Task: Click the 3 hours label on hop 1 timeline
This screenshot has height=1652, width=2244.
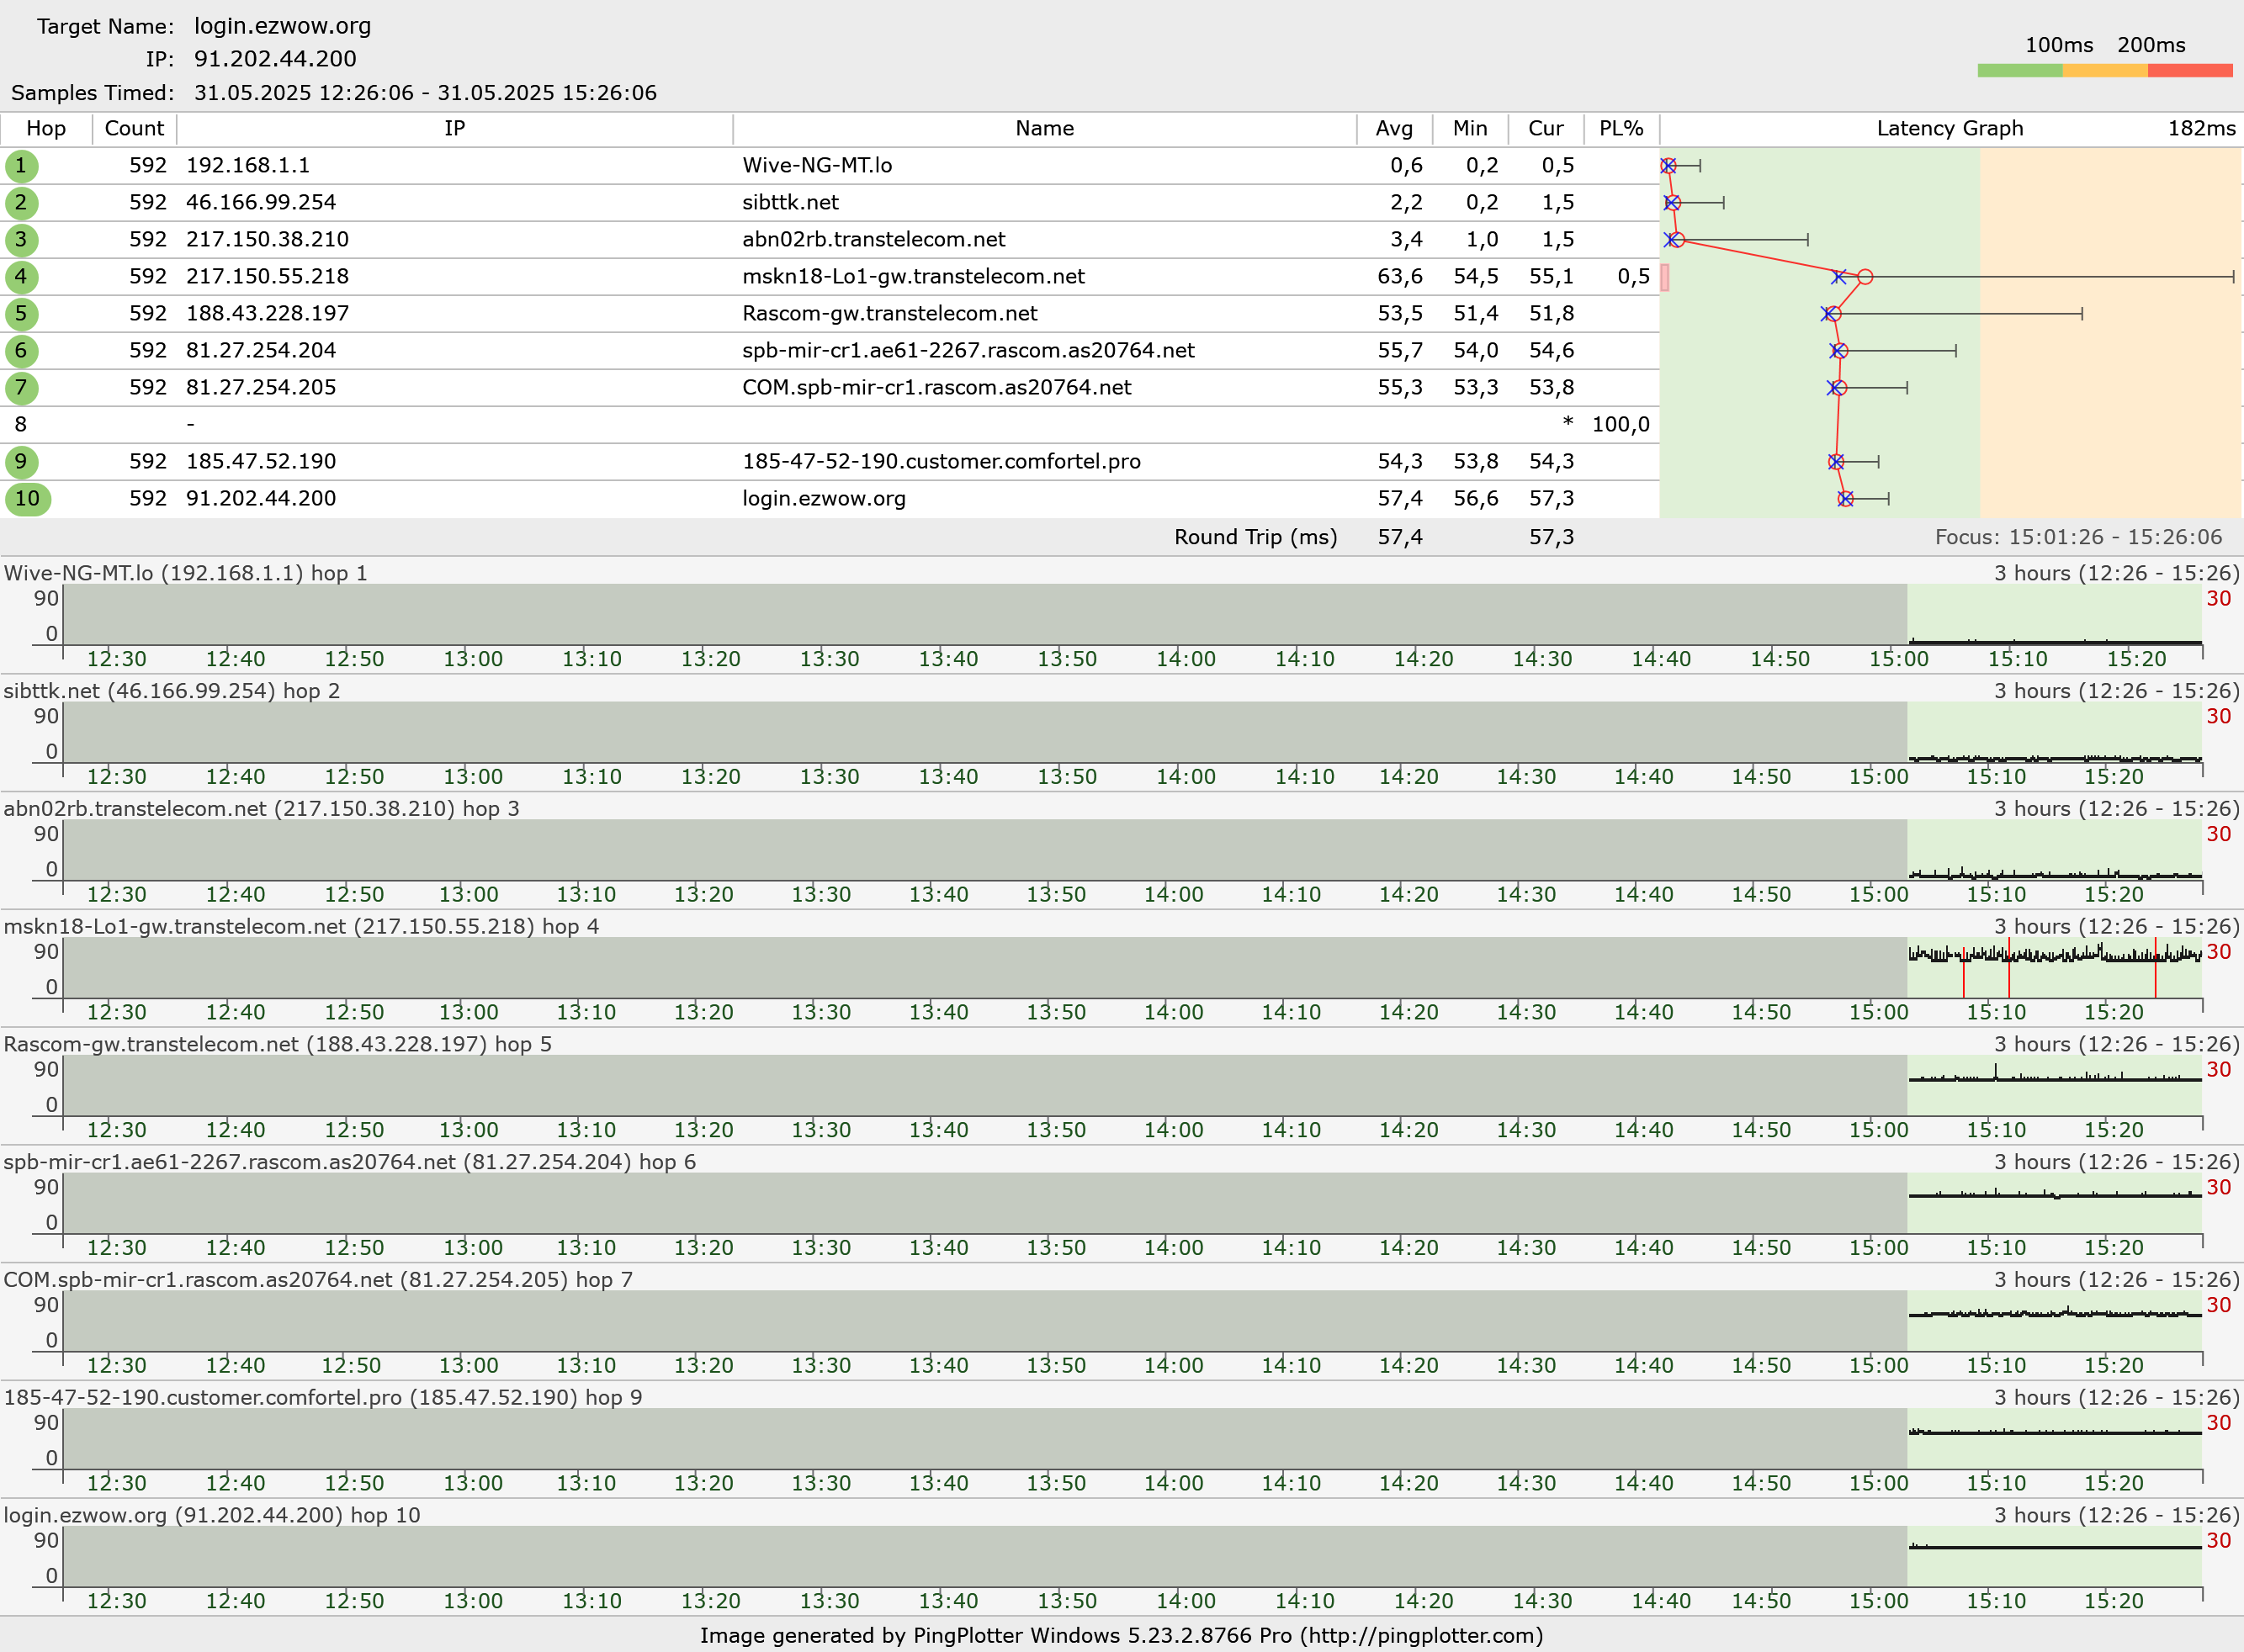Action: click(2117, 573)
